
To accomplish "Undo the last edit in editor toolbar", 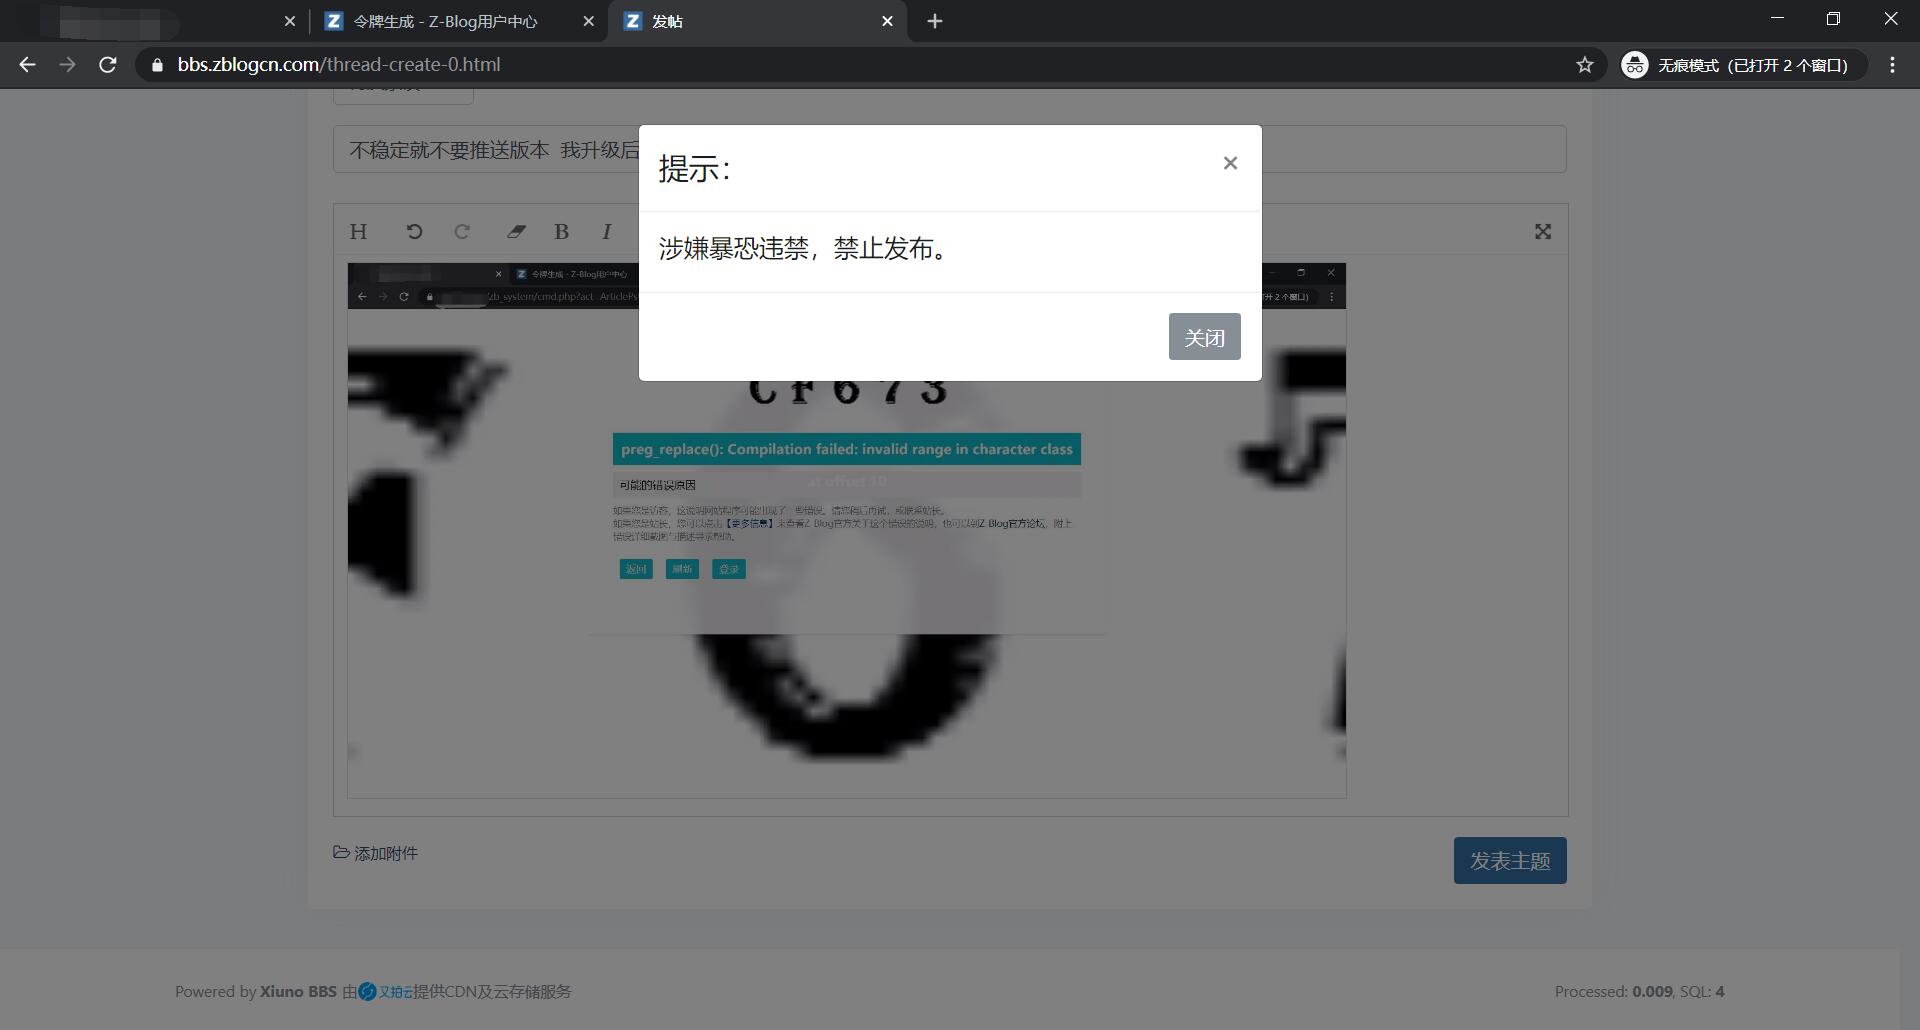I will point(414,232).
